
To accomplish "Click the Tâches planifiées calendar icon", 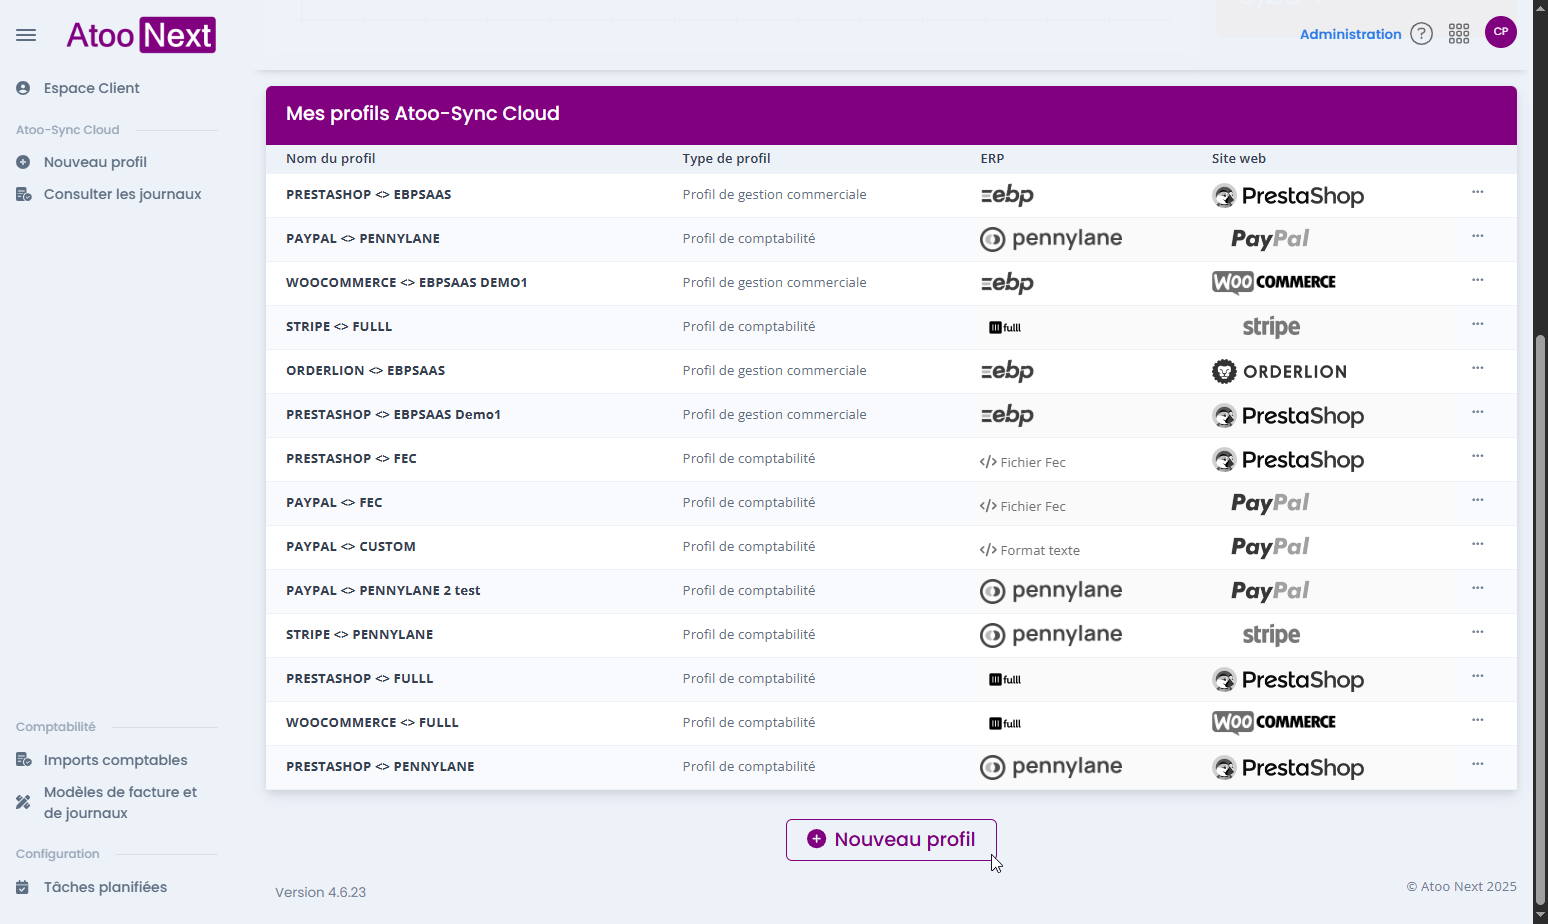I will coord(23,887).
